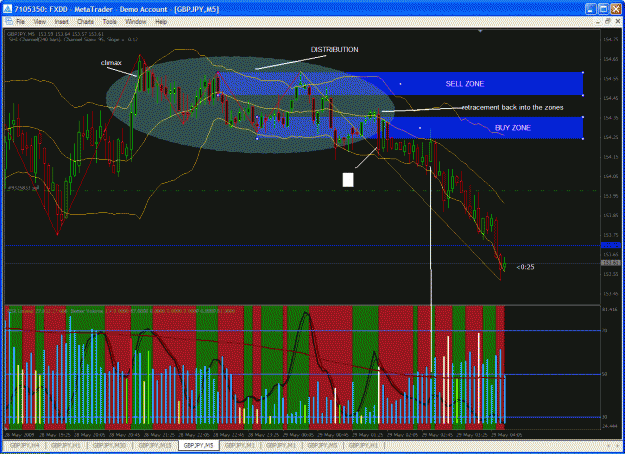Open the Tools menu
This screenshot has width=625, height=454.
(109, 22)
